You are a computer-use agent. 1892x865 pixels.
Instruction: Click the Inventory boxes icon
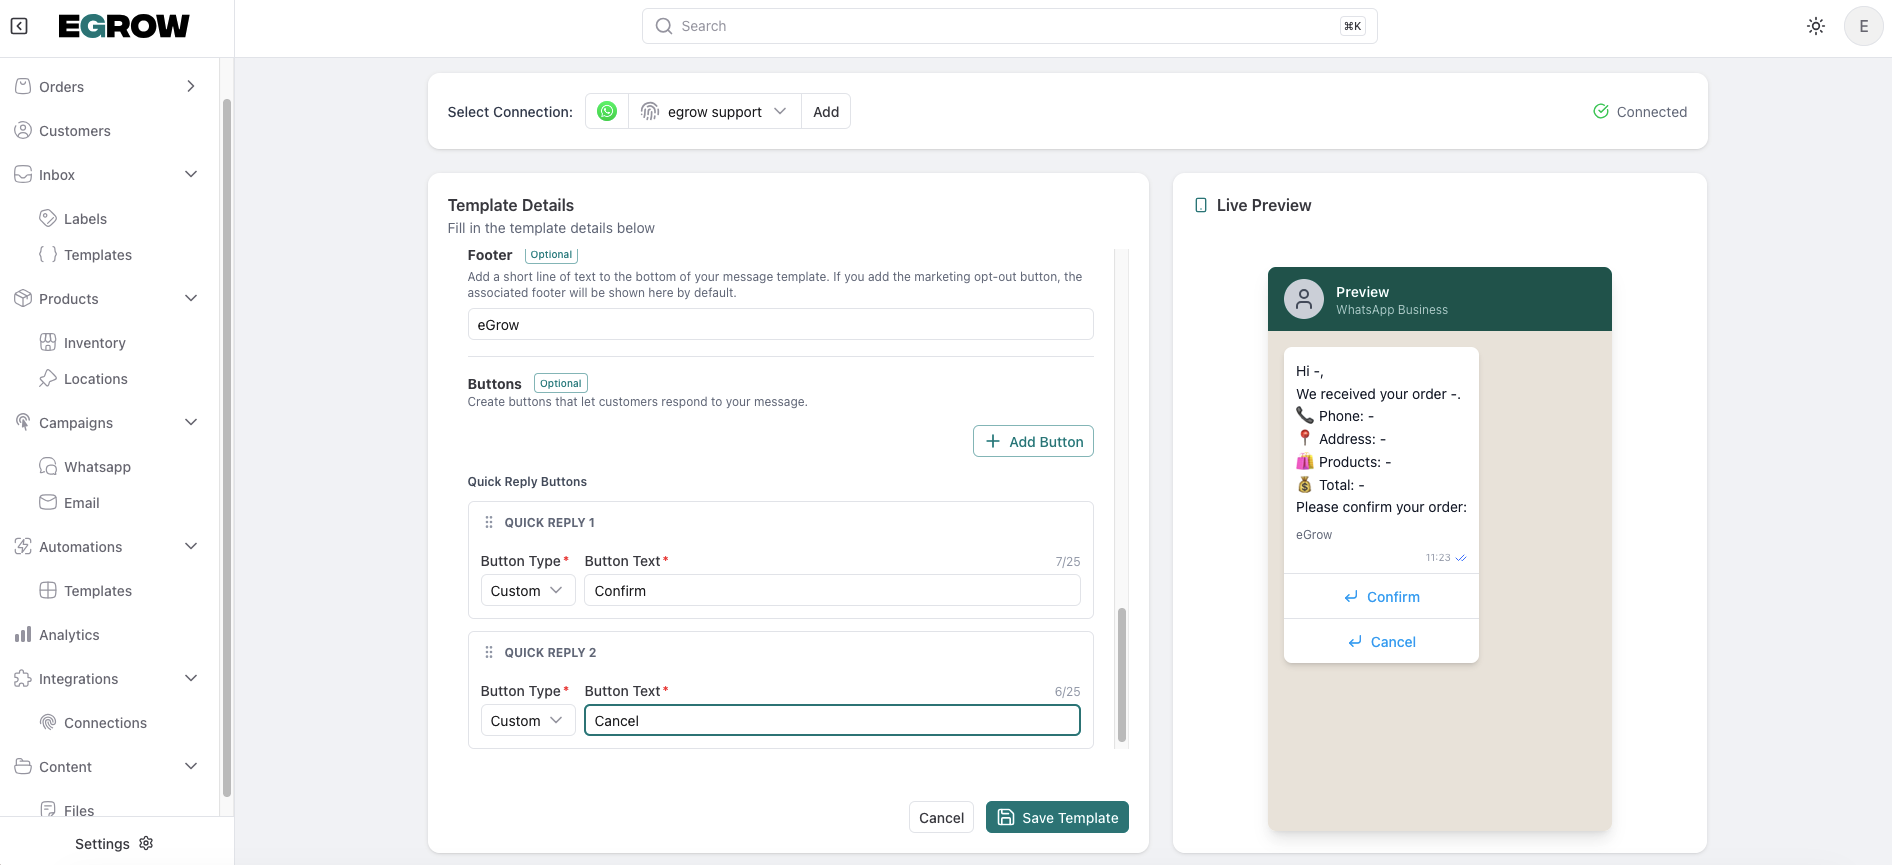pos(48,342)
